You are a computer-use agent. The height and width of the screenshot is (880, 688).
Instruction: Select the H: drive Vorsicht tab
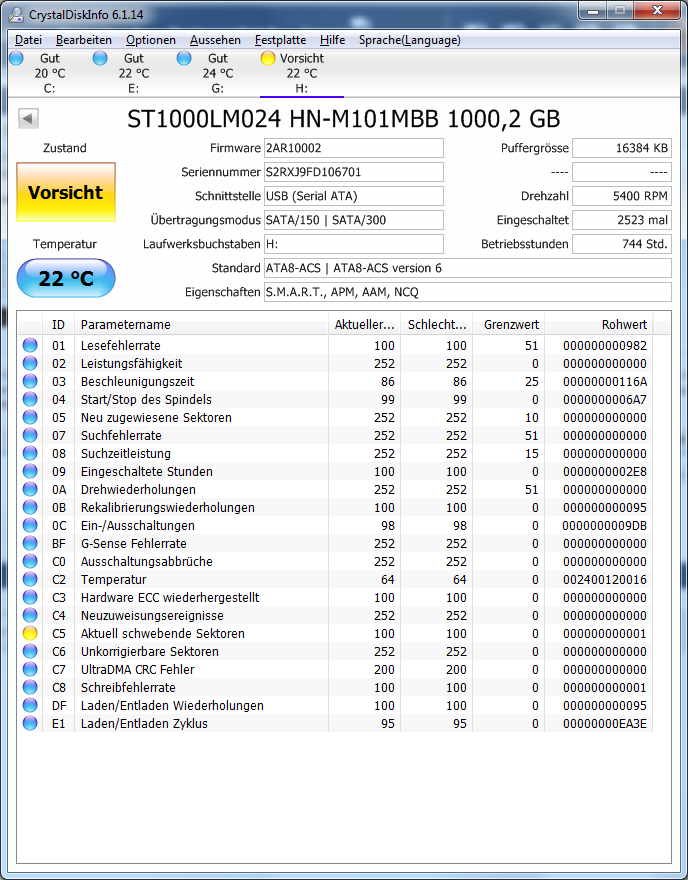click(302, 73)
